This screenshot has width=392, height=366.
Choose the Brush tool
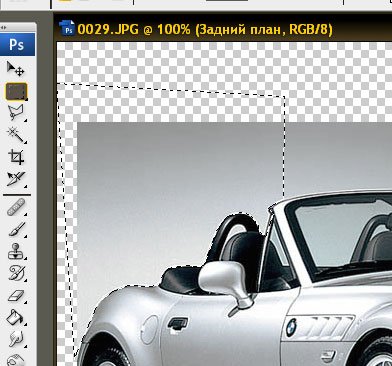tap(16, 229)
